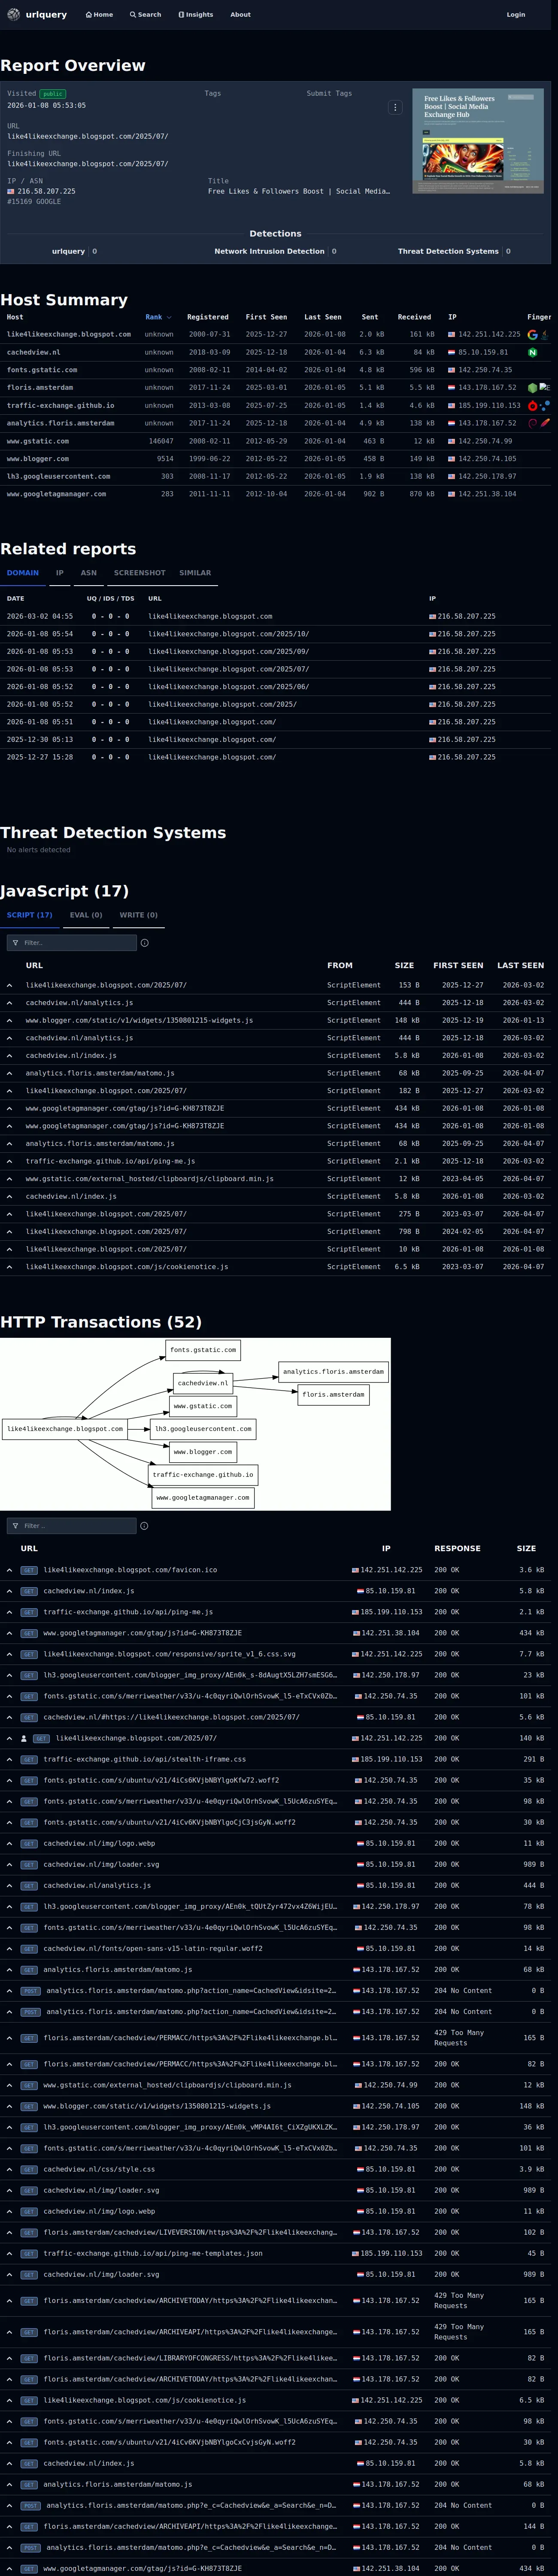Expand the JavaScript row for 1350801215-widgets.js

tap(10, 1021)
